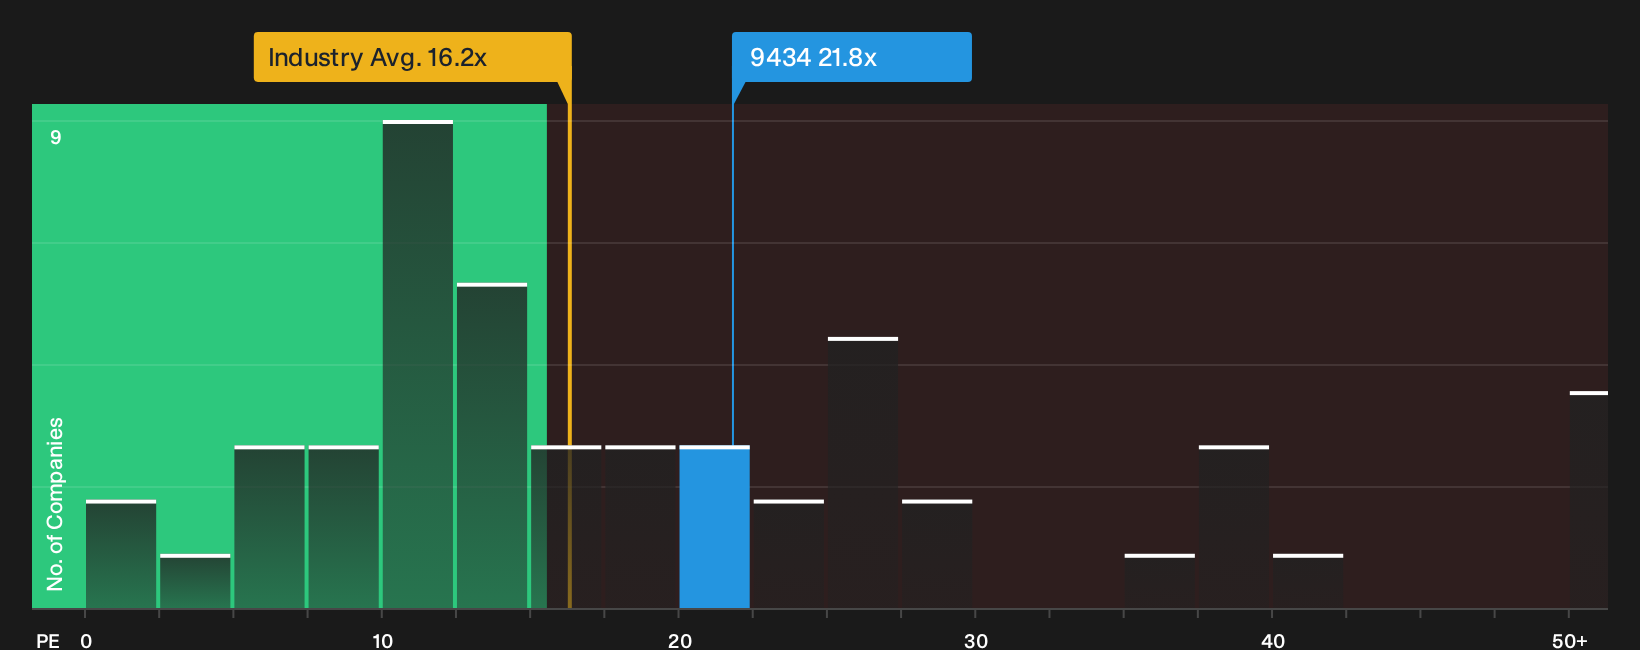The image size is (1640, 650).
Task: Click the bar at PE 37.5 to 40
Action: 1234,527
